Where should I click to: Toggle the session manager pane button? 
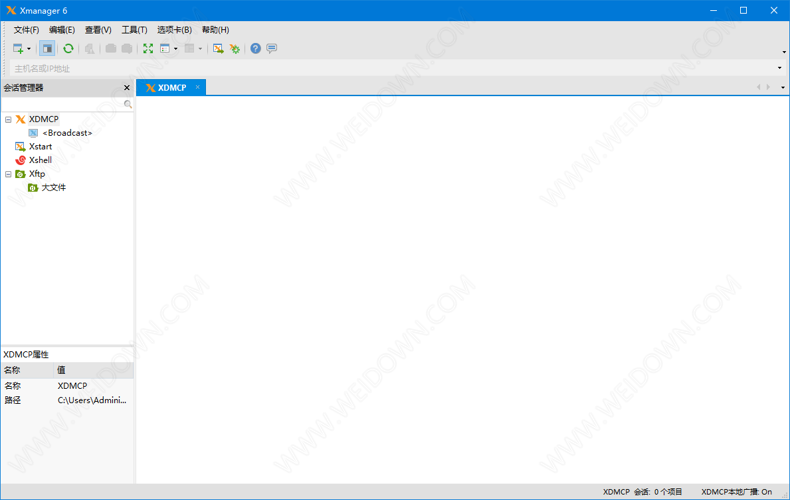point(47,48)
